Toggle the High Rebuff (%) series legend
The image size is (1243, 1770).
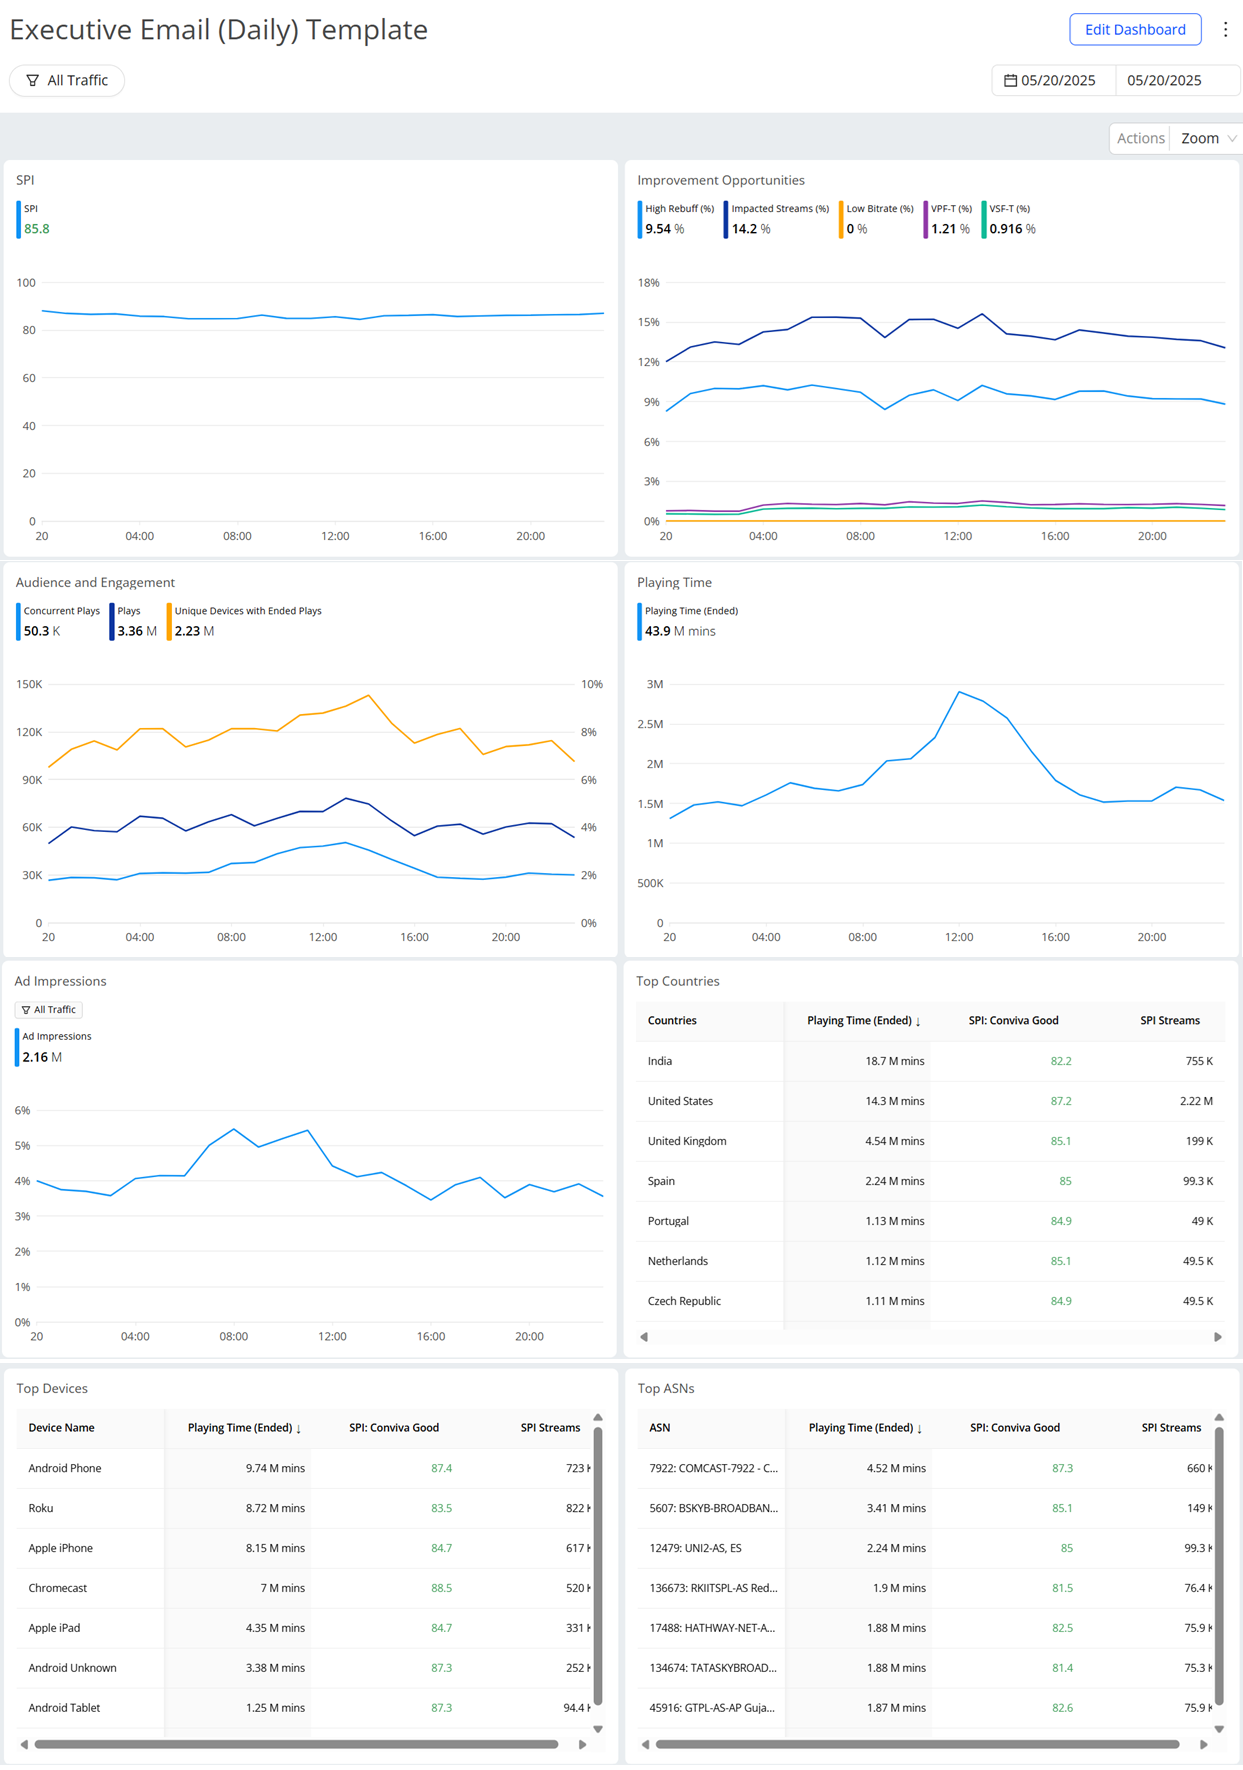tap(678, 209)
